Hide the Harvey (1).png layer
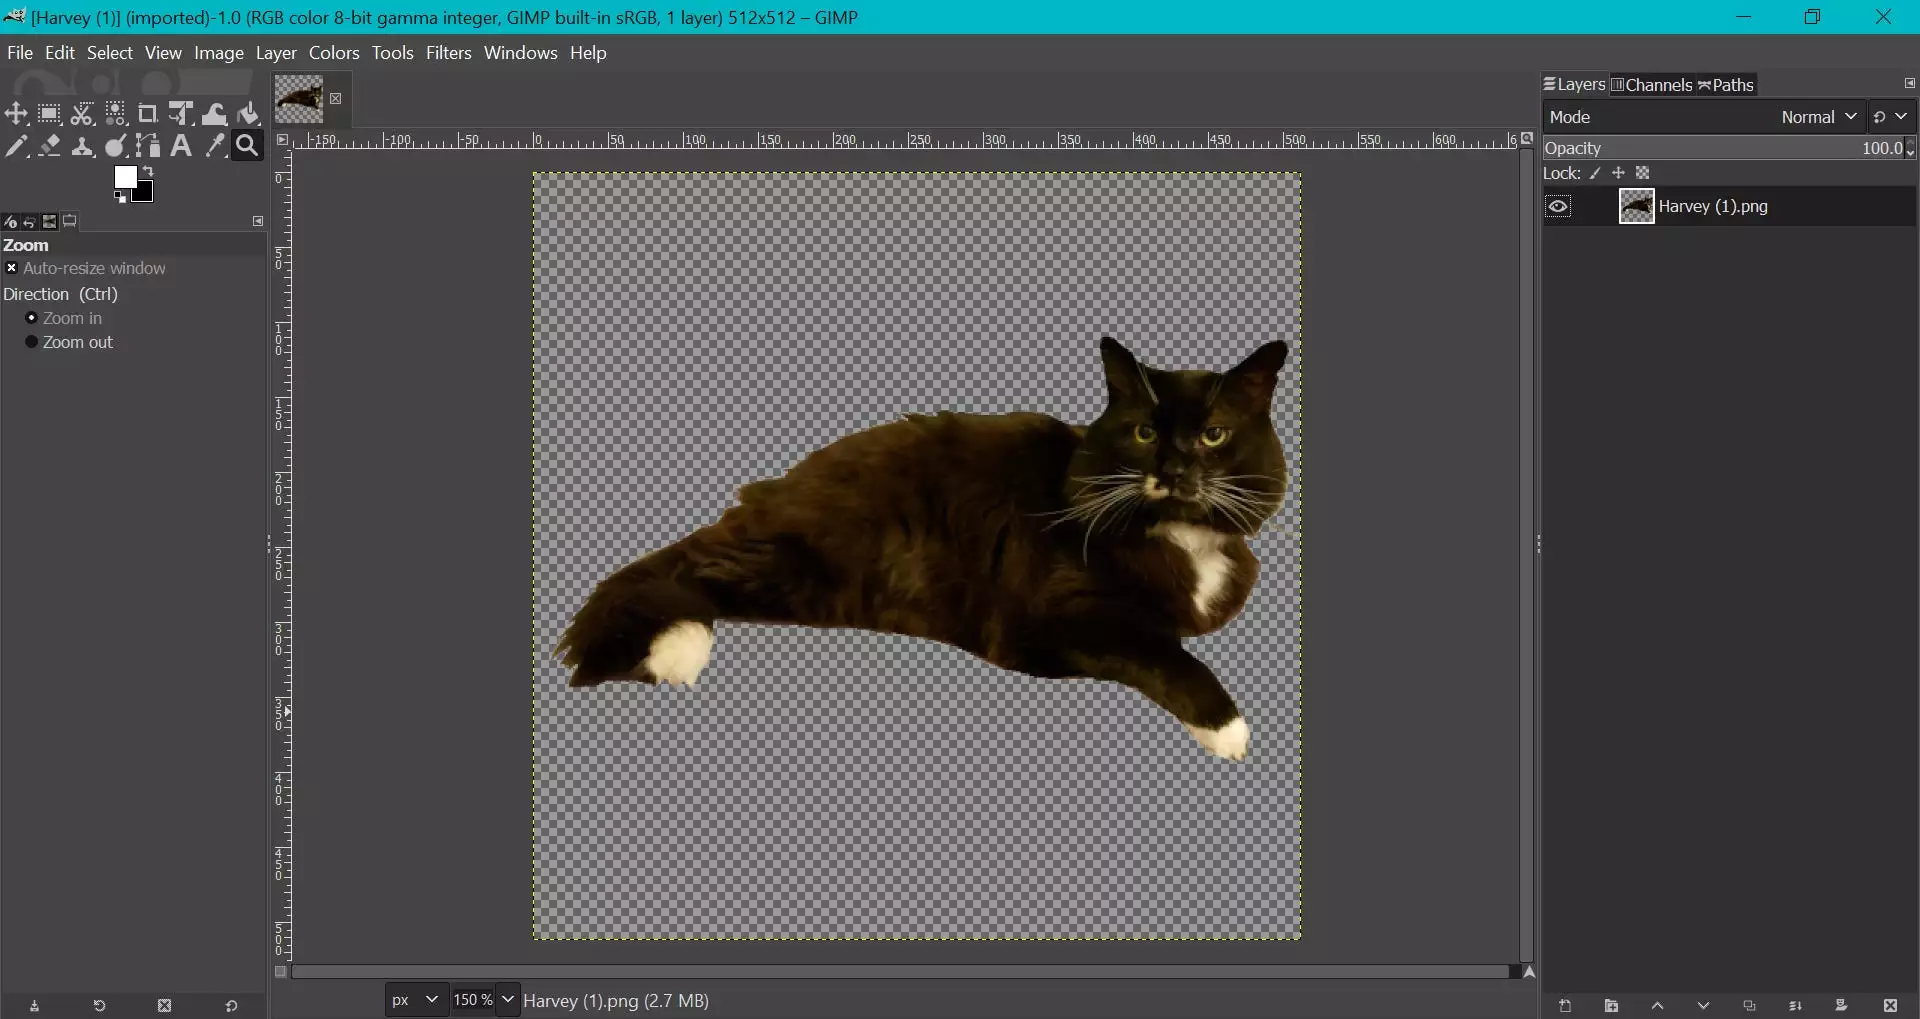 [x=1558, y=207]
